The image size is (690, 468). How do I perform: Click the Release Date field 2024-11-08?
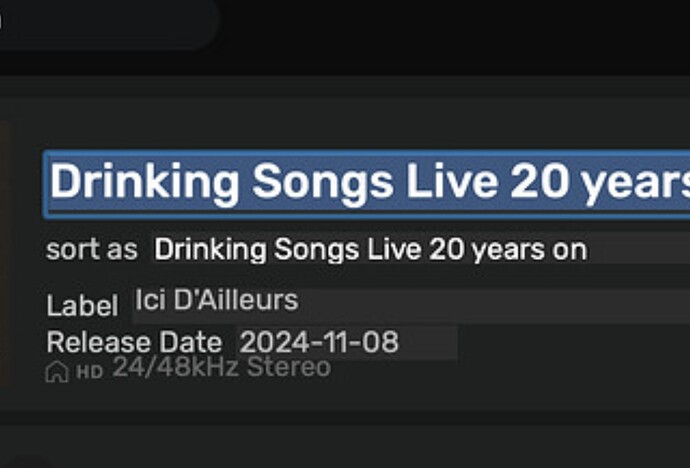point(347,343)
